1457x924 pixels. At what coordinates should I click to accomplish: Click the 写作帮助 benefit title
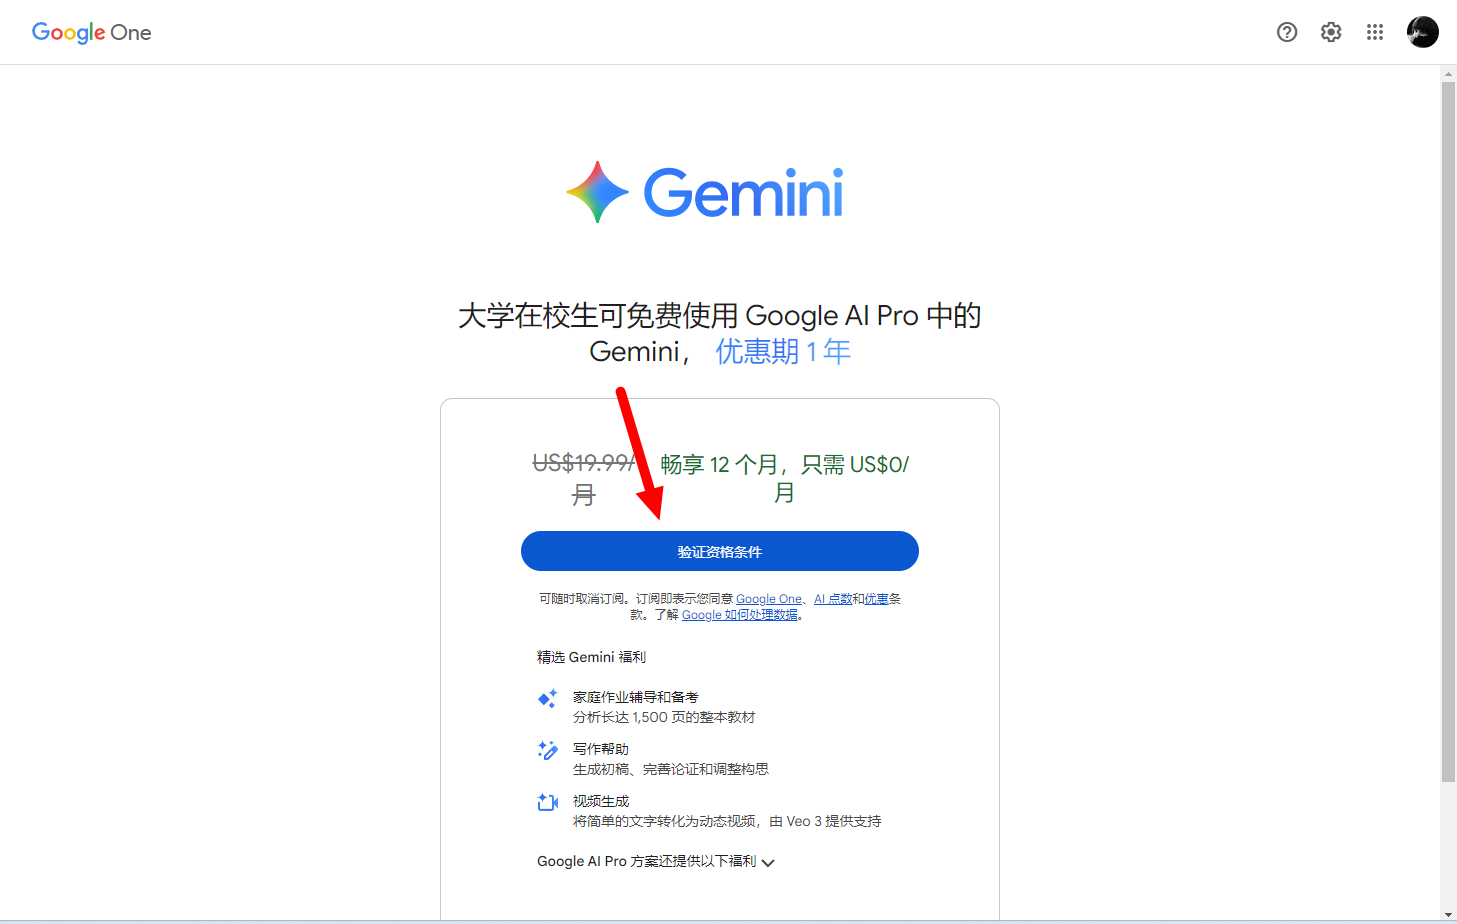601,749
